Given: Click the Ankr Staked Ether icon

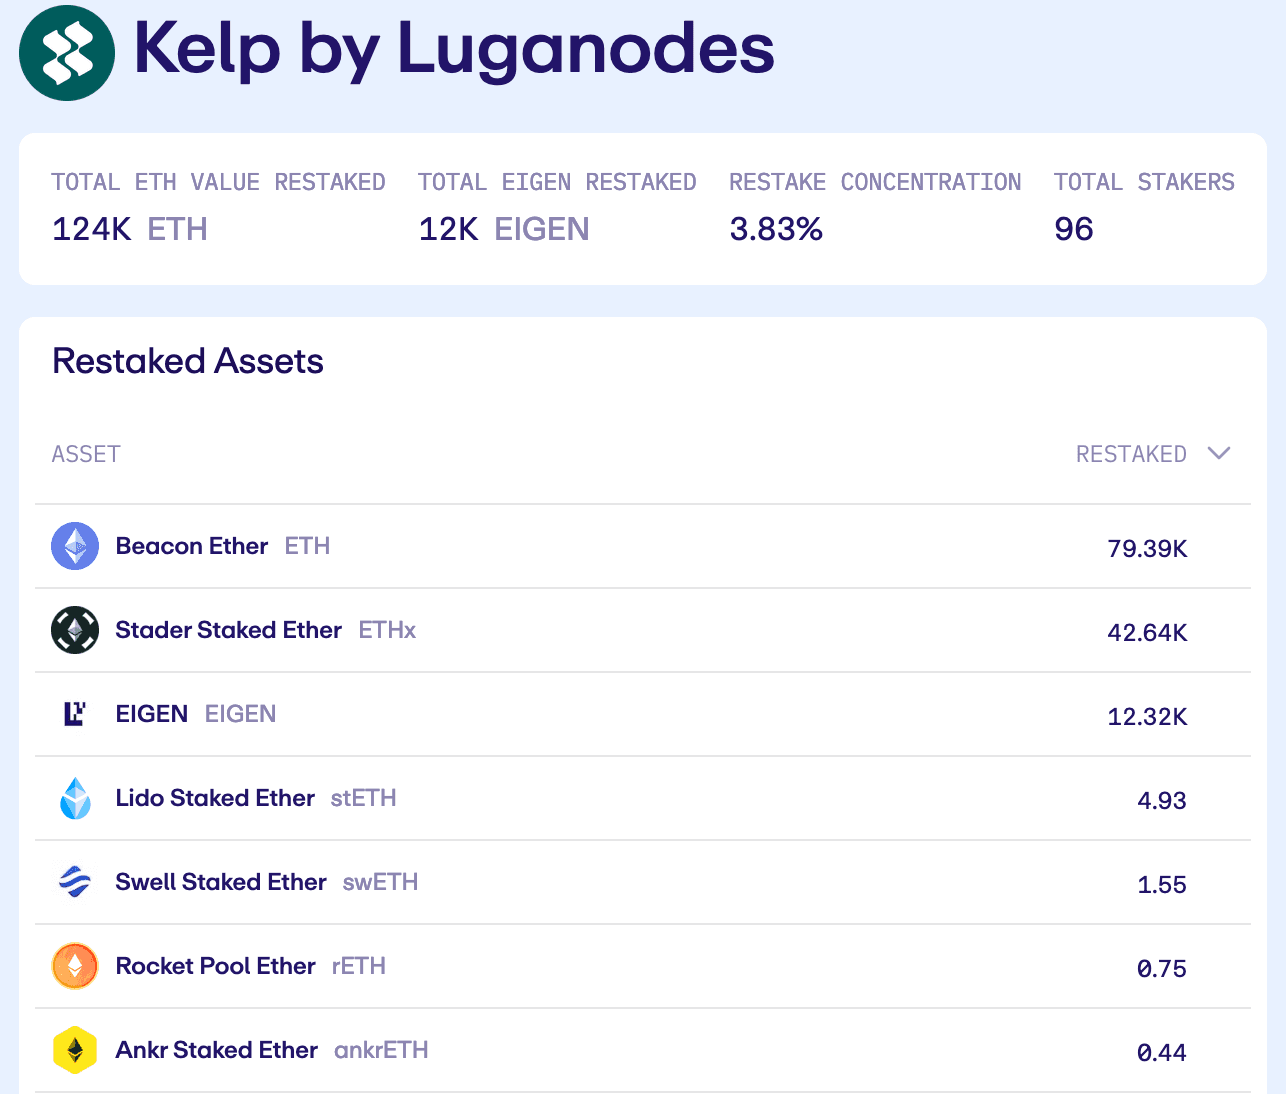Looking at the screenshot, I should [75, 1050].
